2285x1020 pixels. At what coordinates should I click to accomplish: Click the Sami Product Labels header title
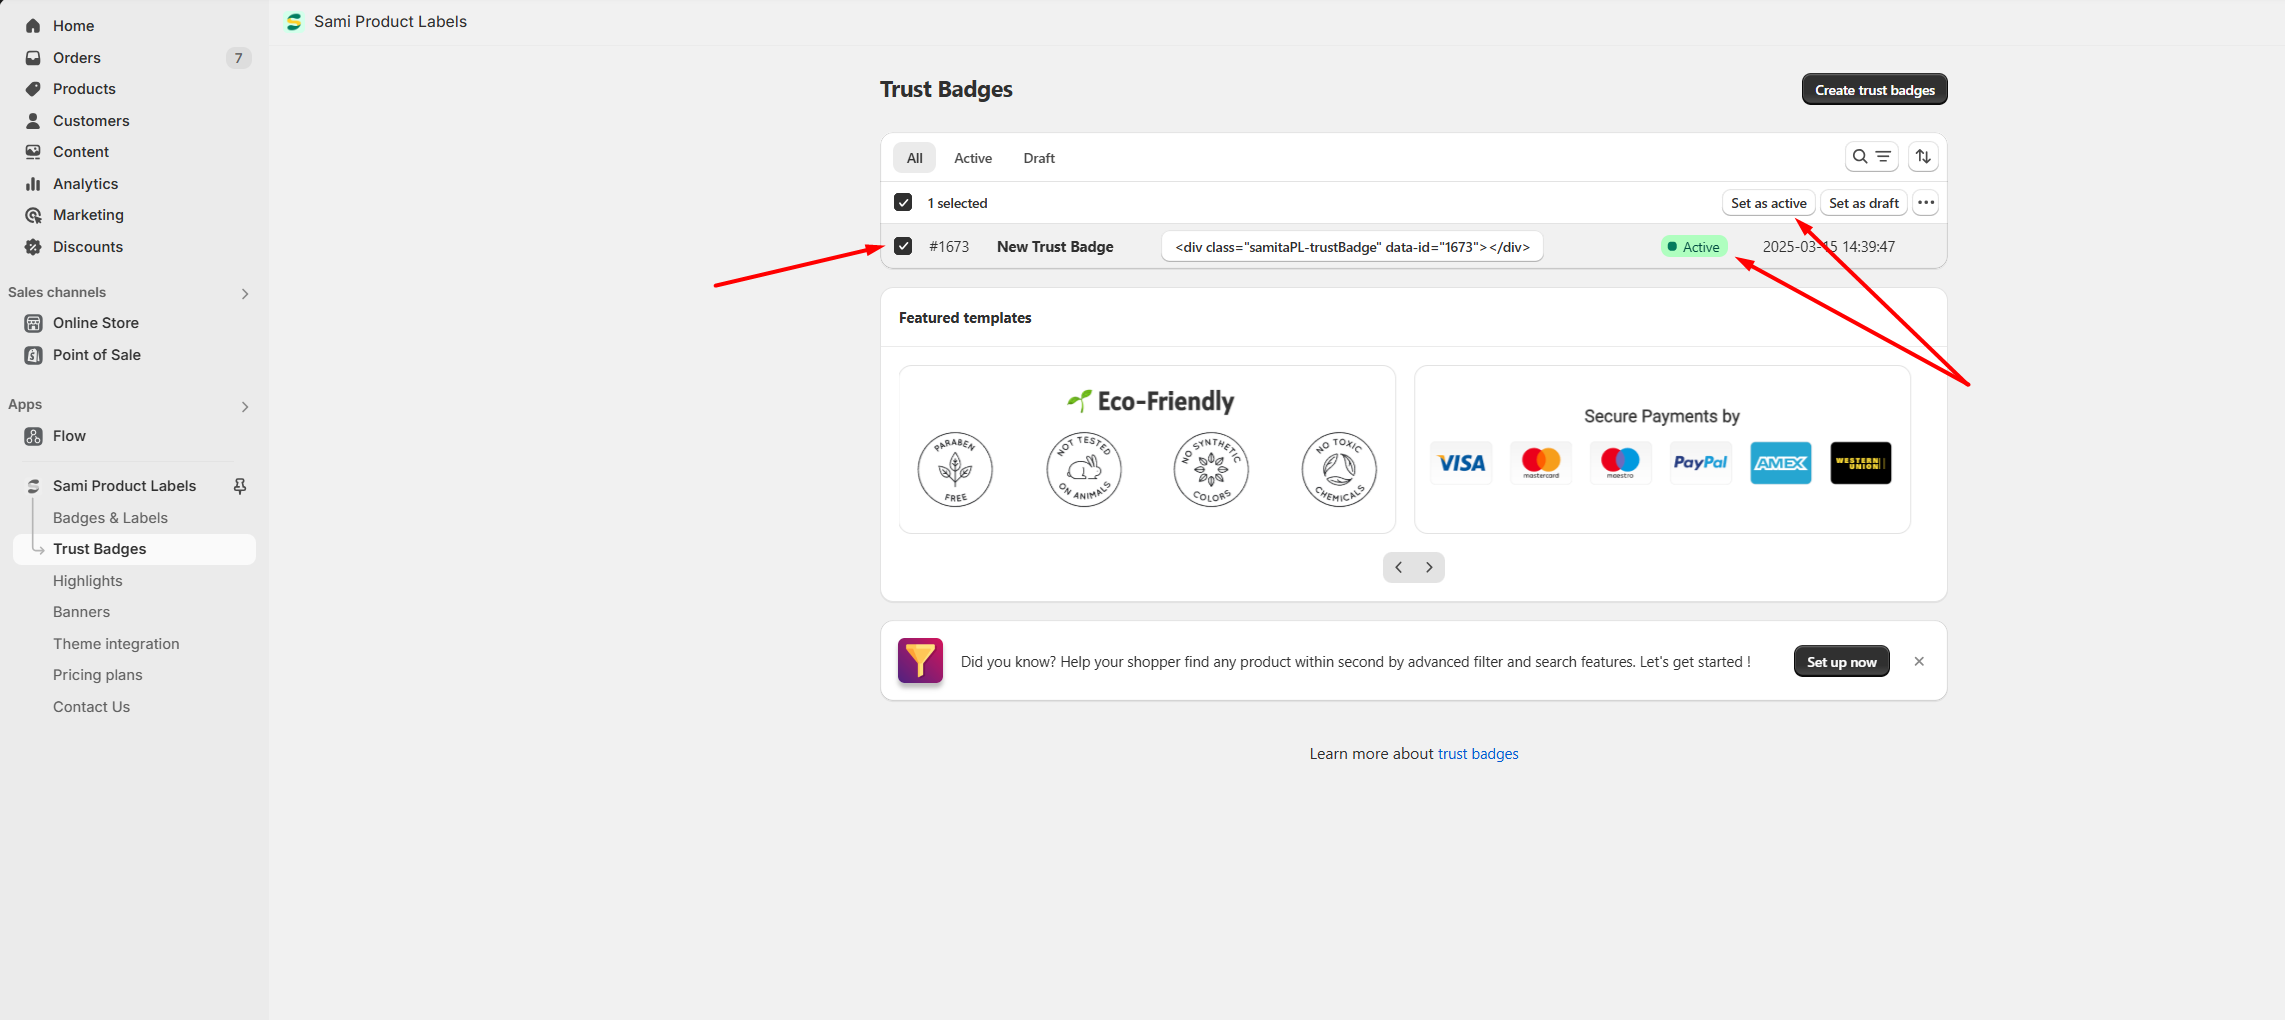(x=390, y=22)
